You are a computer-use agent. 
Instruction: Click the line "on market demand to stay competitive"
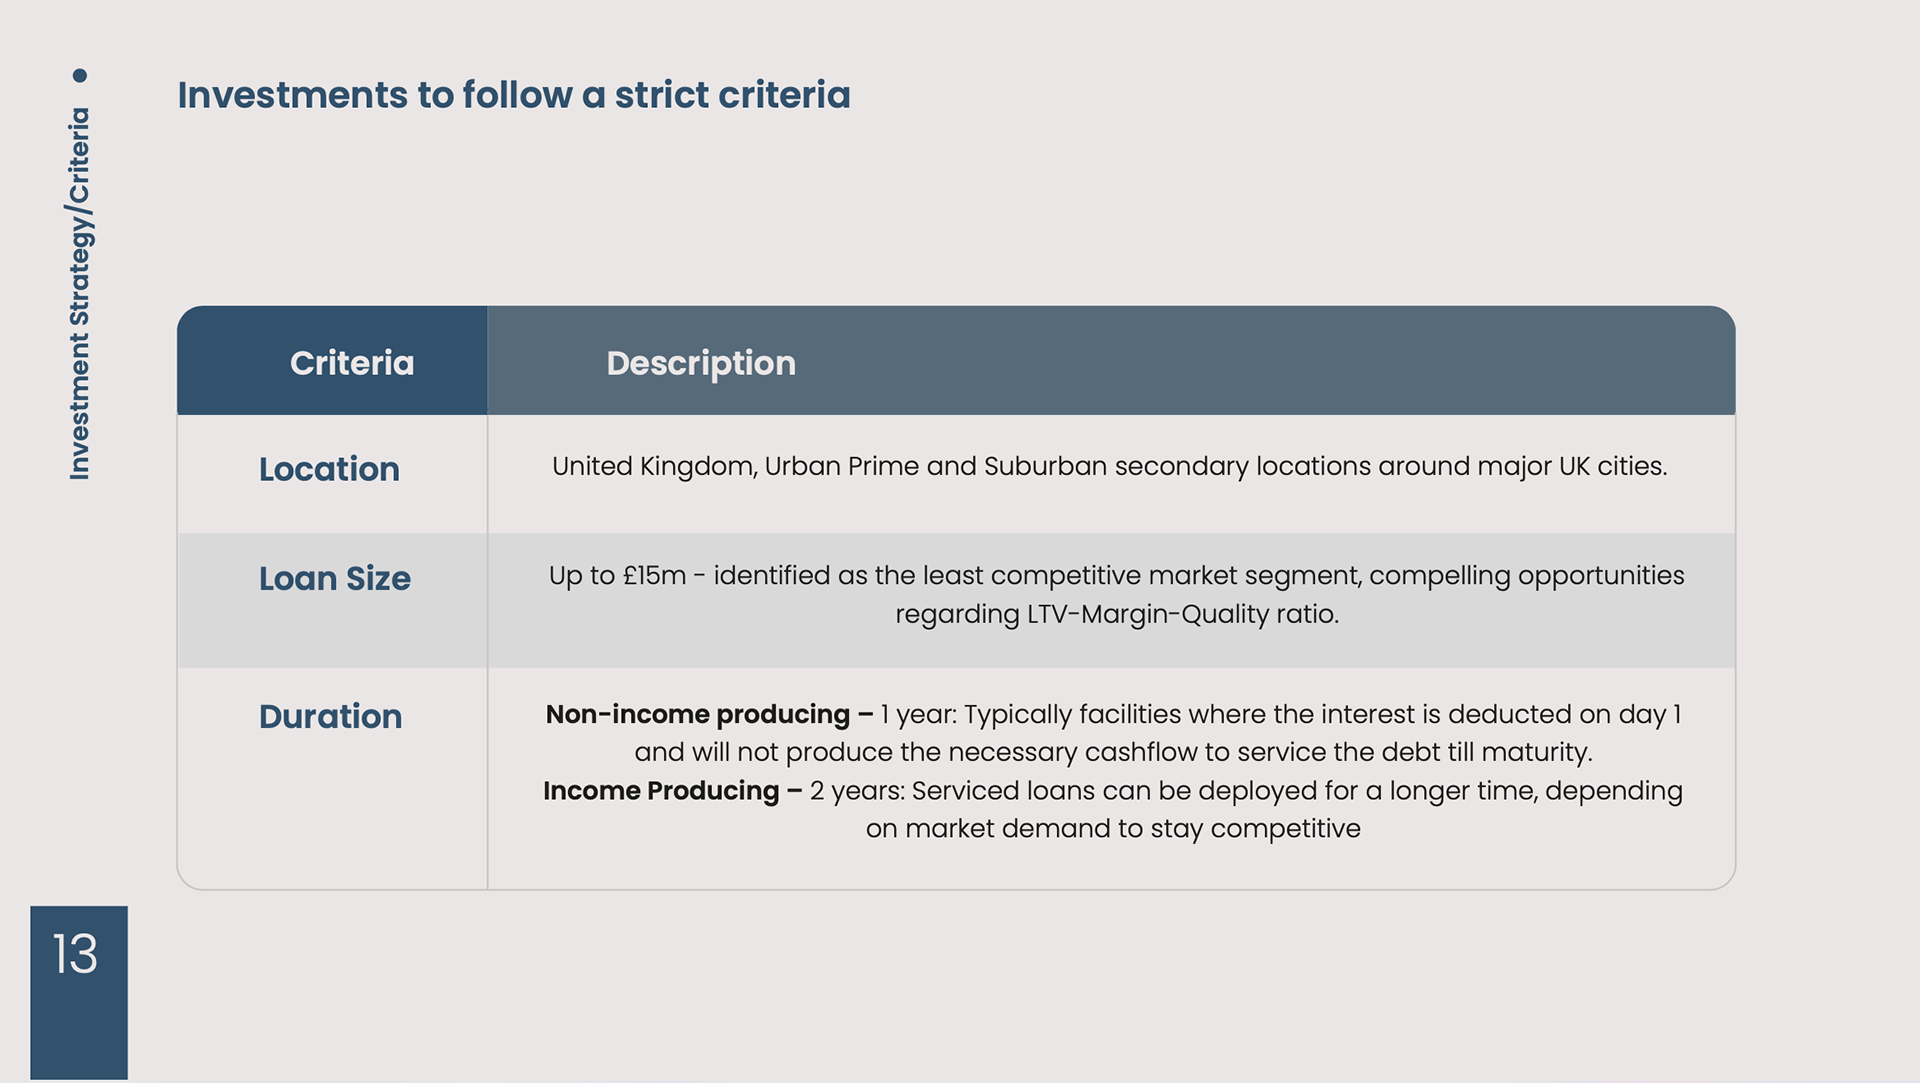coord(1112,828)
